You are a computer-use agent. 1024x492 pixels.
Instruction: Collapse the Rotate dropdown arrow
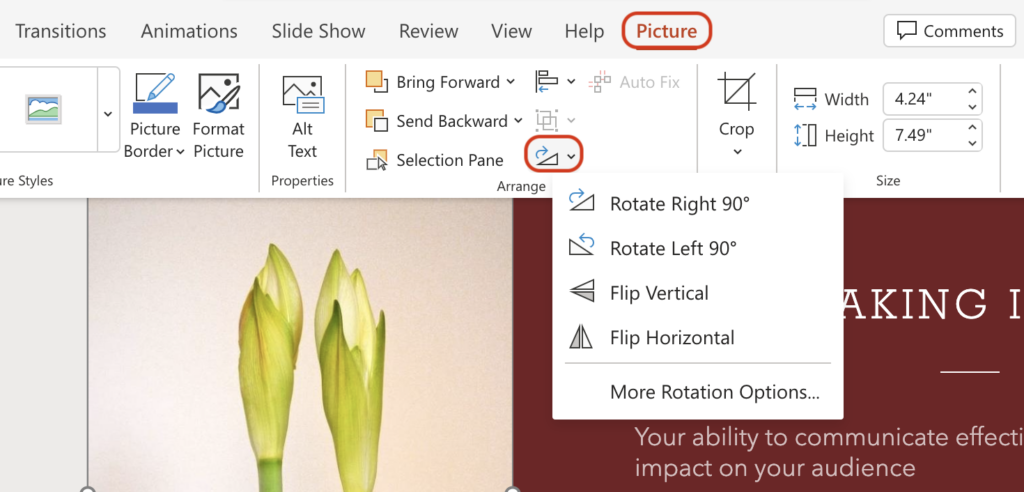(x=571, y=156)
